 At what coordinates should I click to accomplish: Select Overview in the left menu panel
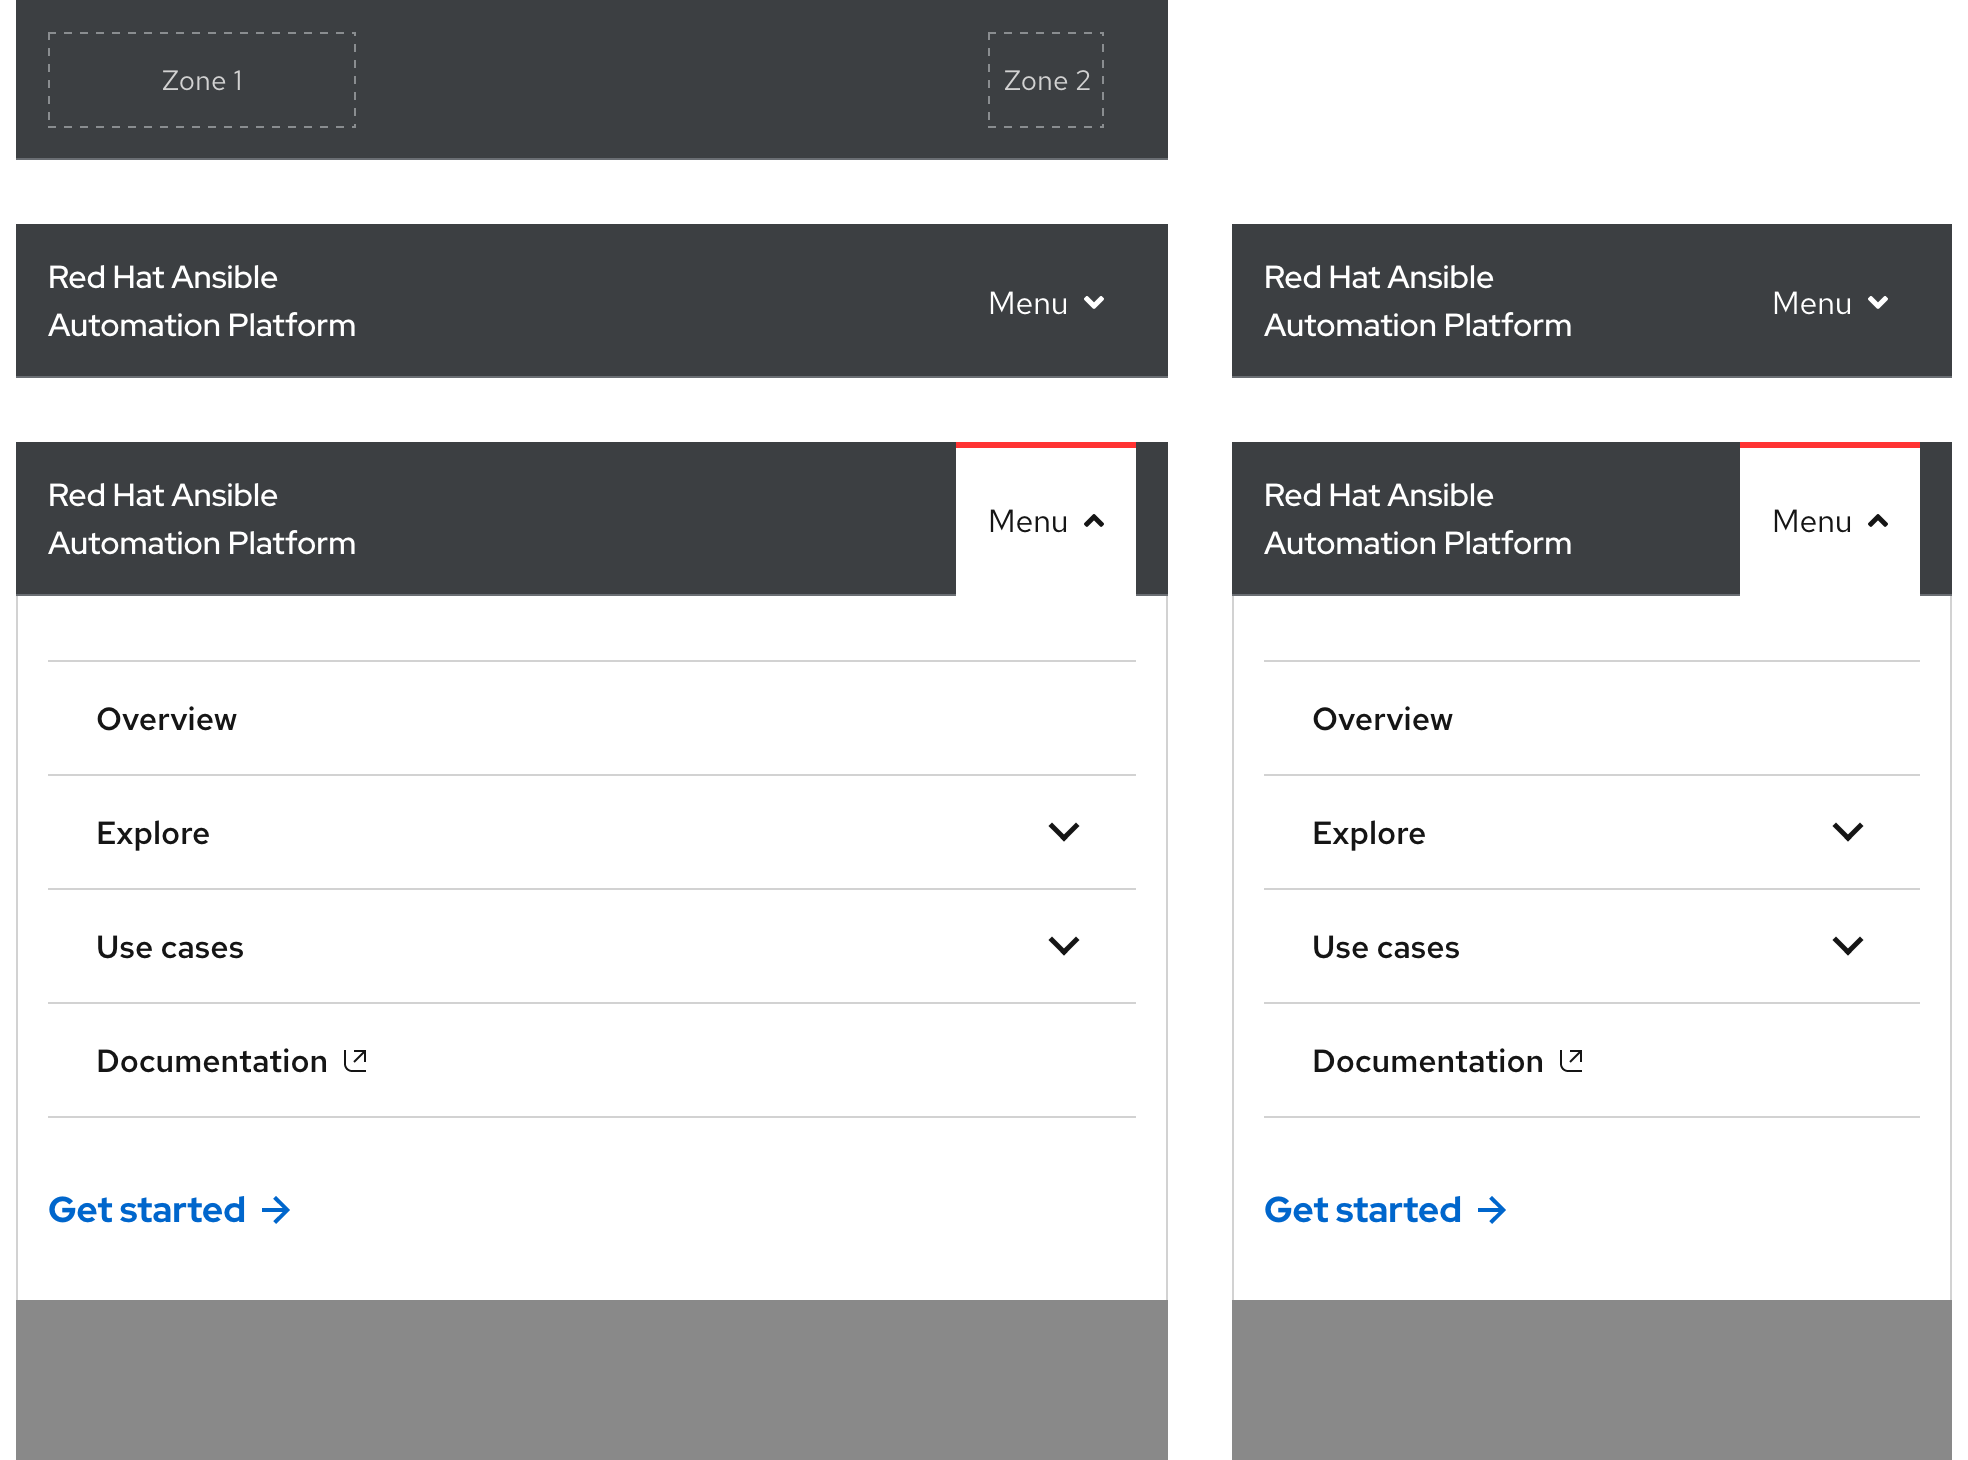[167, 719]
